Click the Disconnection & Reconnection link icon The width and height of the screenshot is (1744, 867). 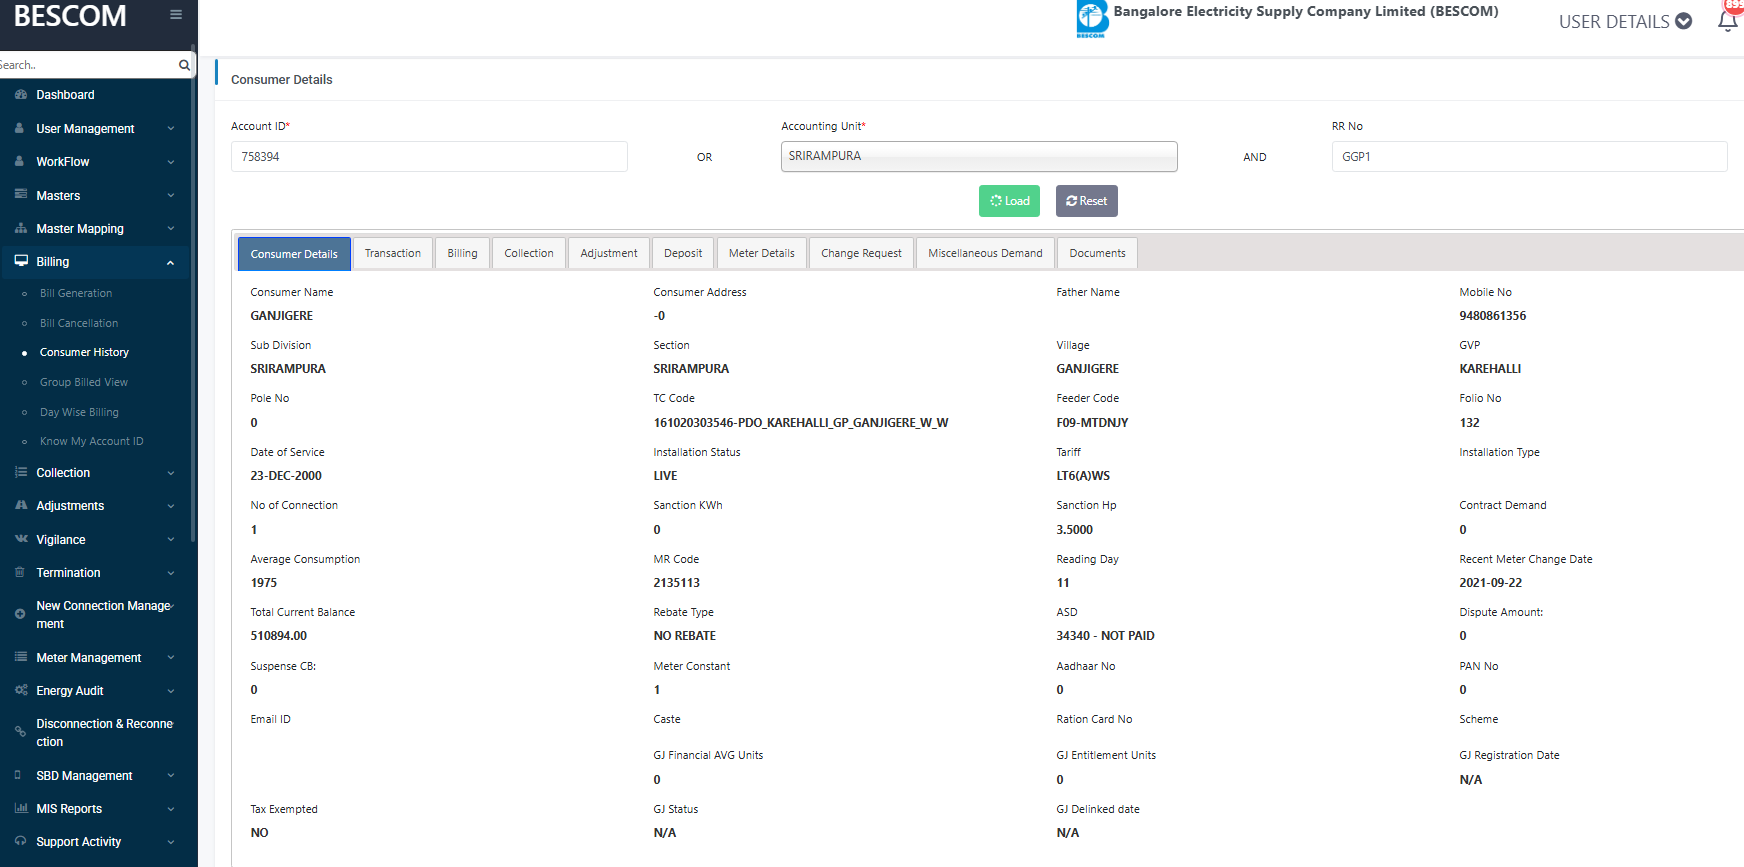(x=20, y=732)
